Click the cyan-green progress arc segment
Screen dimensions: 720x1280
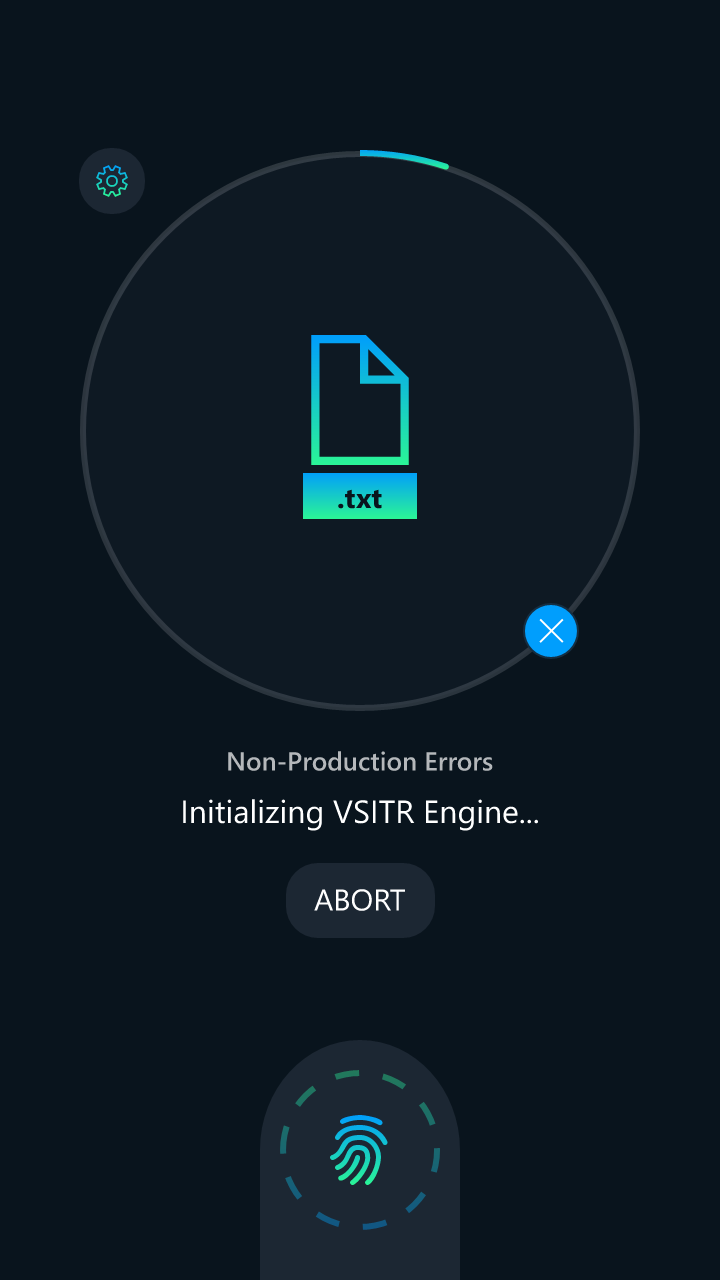point(405,157)
